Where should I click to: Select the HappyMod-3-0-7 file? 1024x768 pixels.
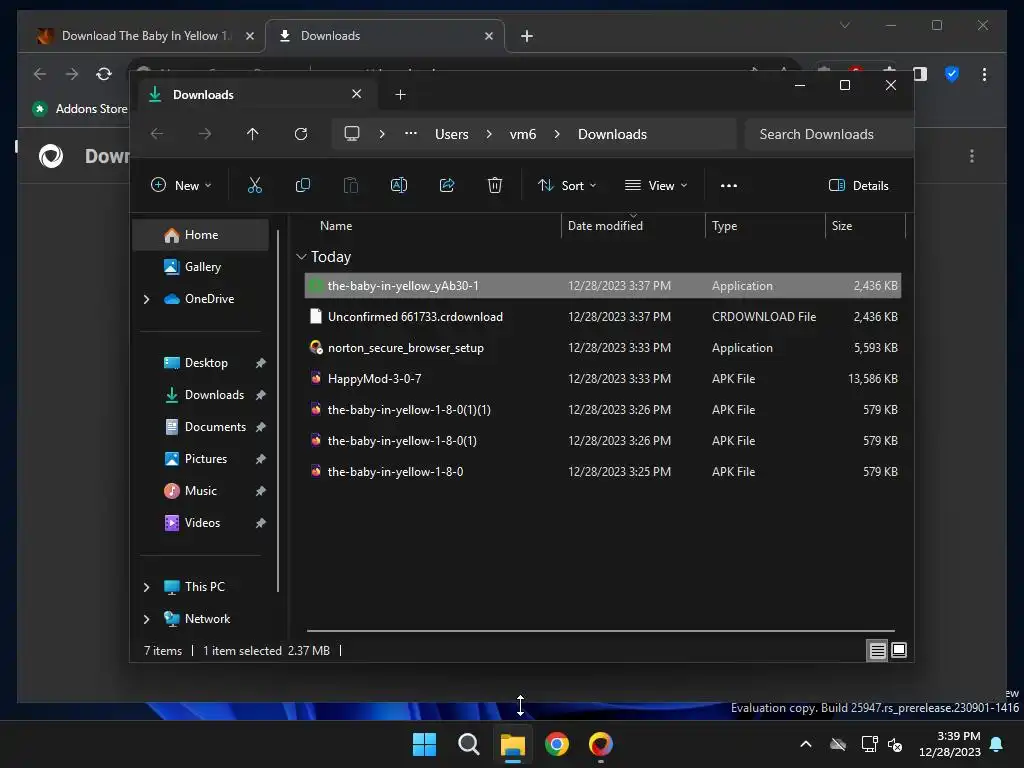(x=603, y=379)
